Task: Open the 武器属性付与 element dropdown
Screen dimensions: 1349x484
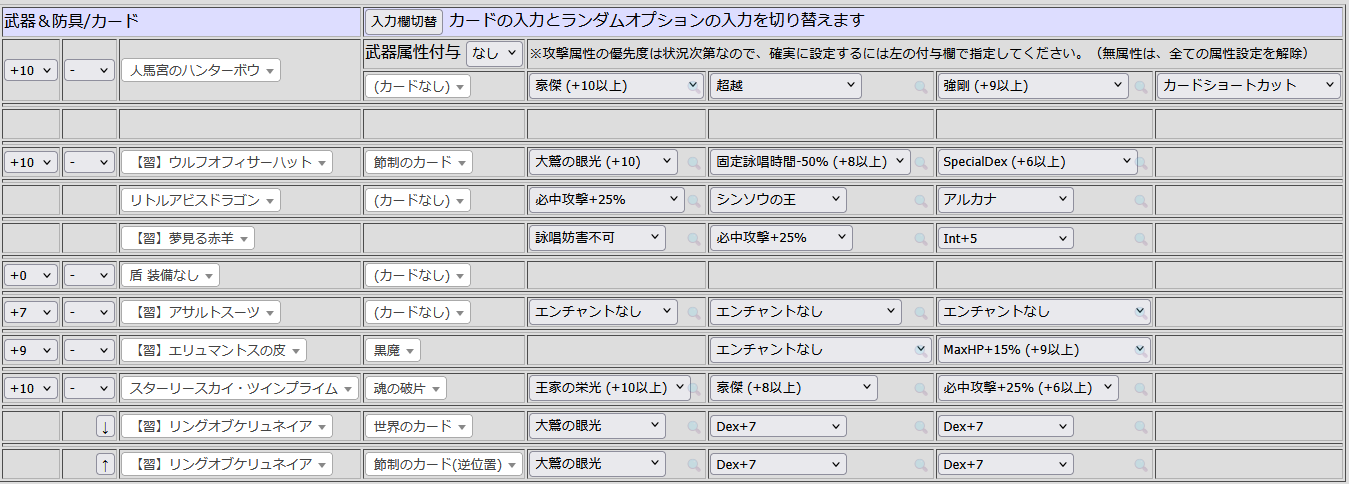Action: point(494,54)
